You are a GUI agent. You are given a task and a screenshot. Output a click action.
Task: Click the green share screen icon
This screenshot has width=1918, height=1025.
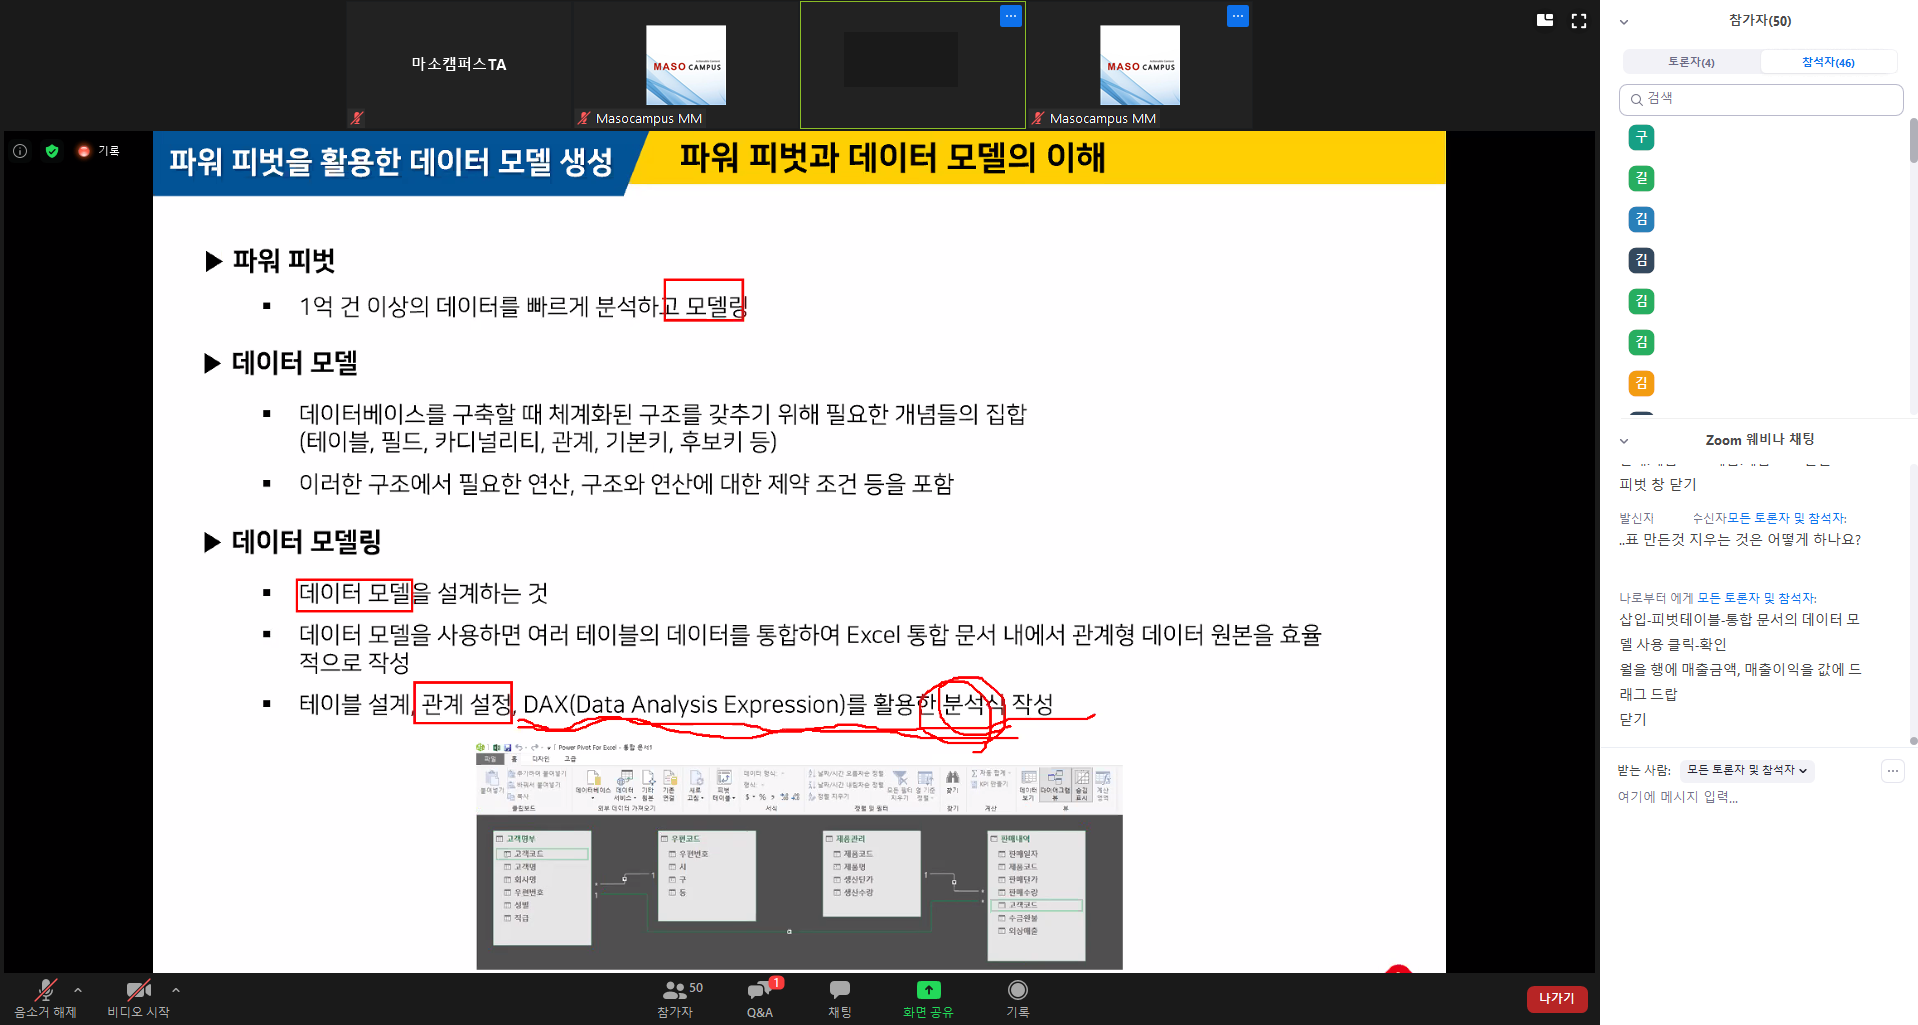tap(928, 990)
